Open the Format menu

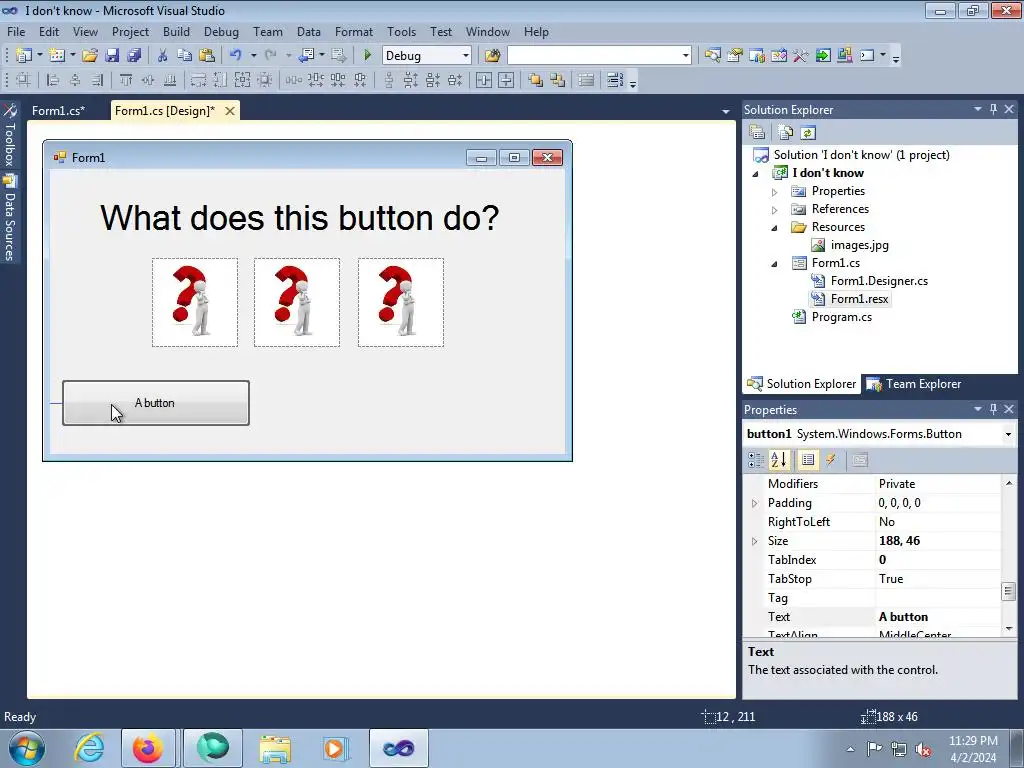pos(353,31)
